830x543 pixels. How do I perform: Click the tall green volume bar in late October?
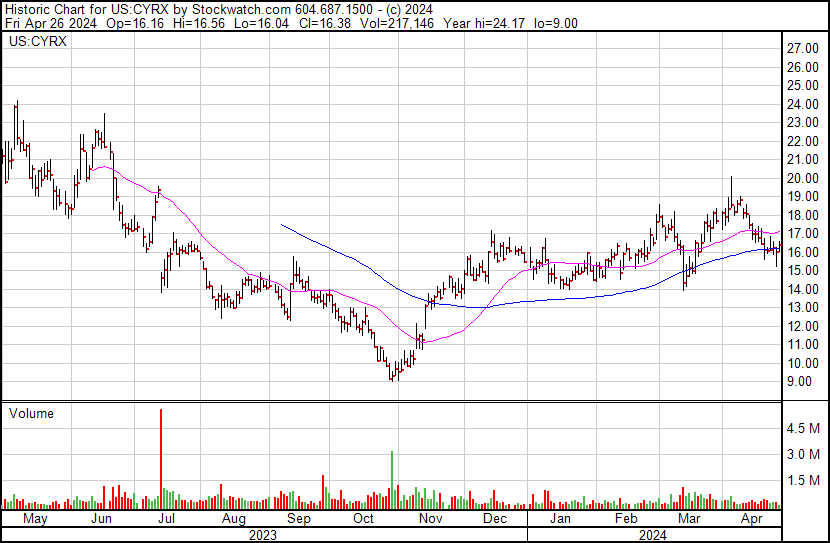point(392,480)
